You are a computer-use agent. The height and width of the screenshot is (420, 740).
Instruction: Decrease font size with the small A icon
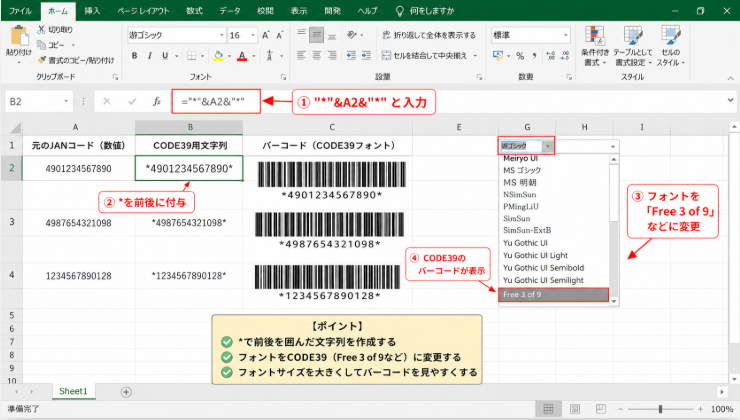pos(280,35)
